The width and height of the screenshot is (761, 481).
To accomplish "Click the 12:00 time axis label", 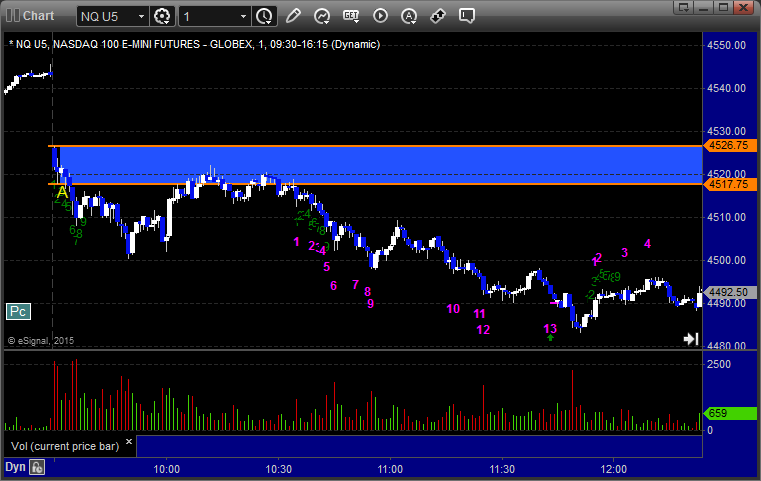I will pyautogui.click(x=613, y=469).
